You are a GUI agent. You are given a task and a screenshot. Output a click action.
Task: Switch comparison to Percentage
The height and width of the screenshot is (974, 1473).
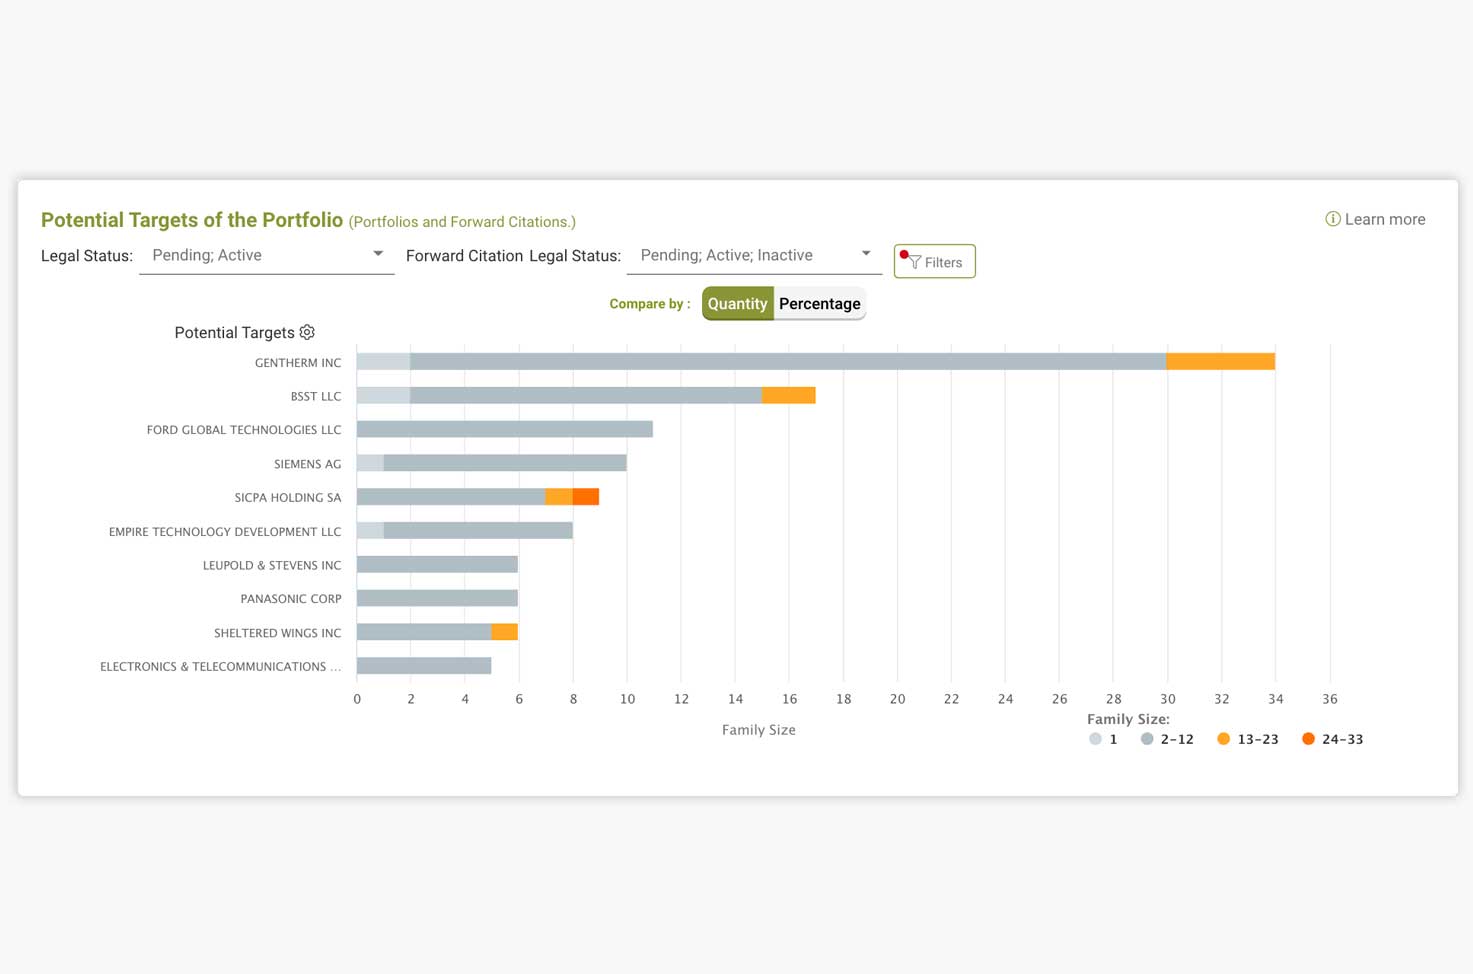[819, 304]
